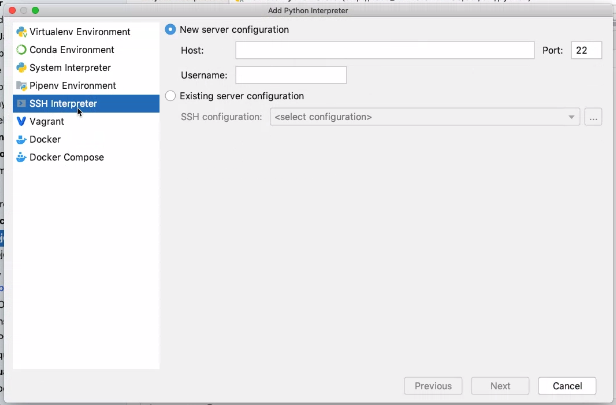Click the Previous button
The width and height of the screenshot is (616, 405).
(433, 386)
